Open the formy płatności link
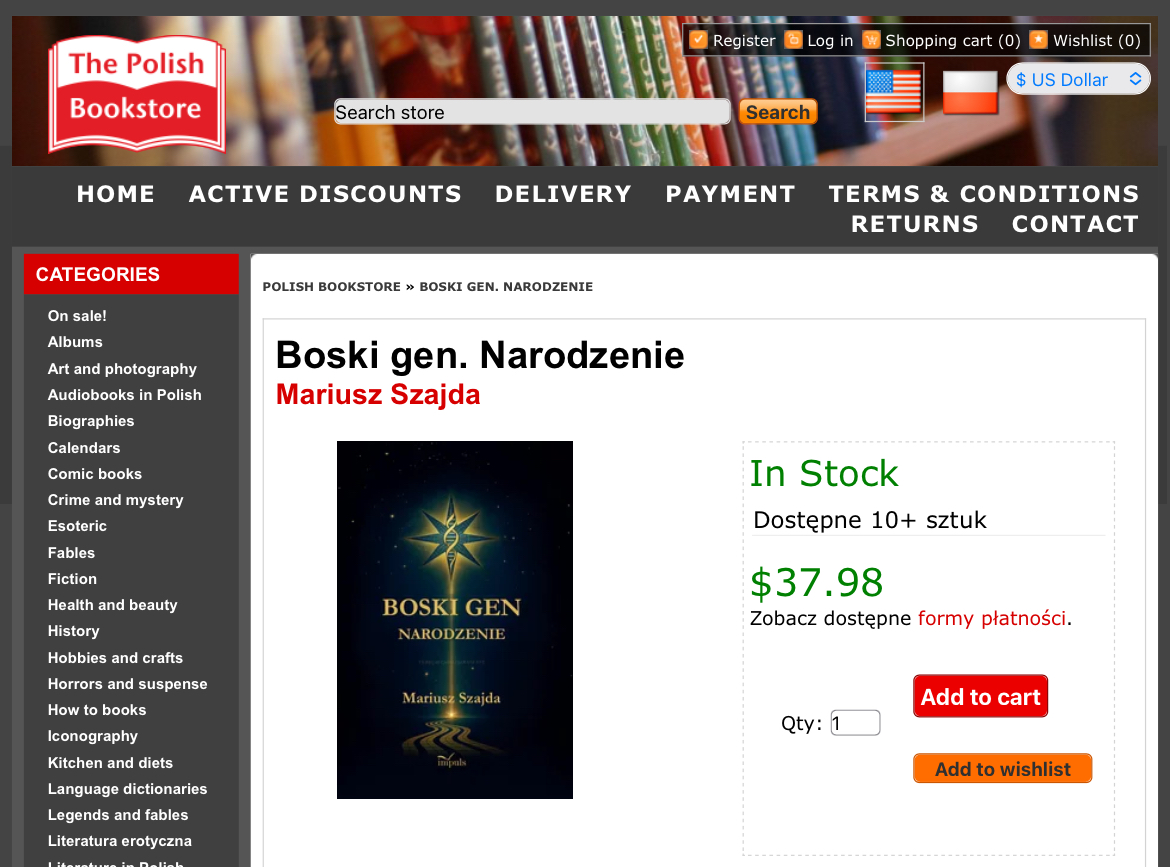This screenshot has width=1170, height=867. (991, 619)
